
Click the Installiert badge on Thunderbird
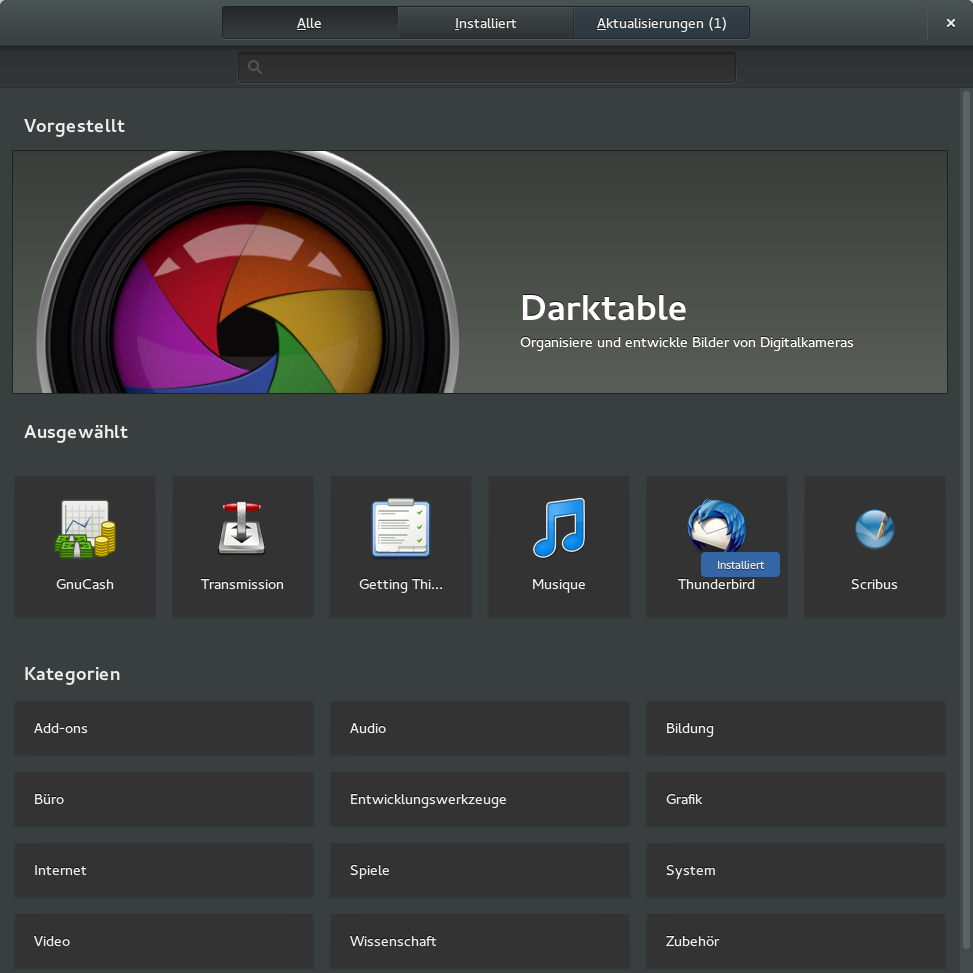click(740, 565)
